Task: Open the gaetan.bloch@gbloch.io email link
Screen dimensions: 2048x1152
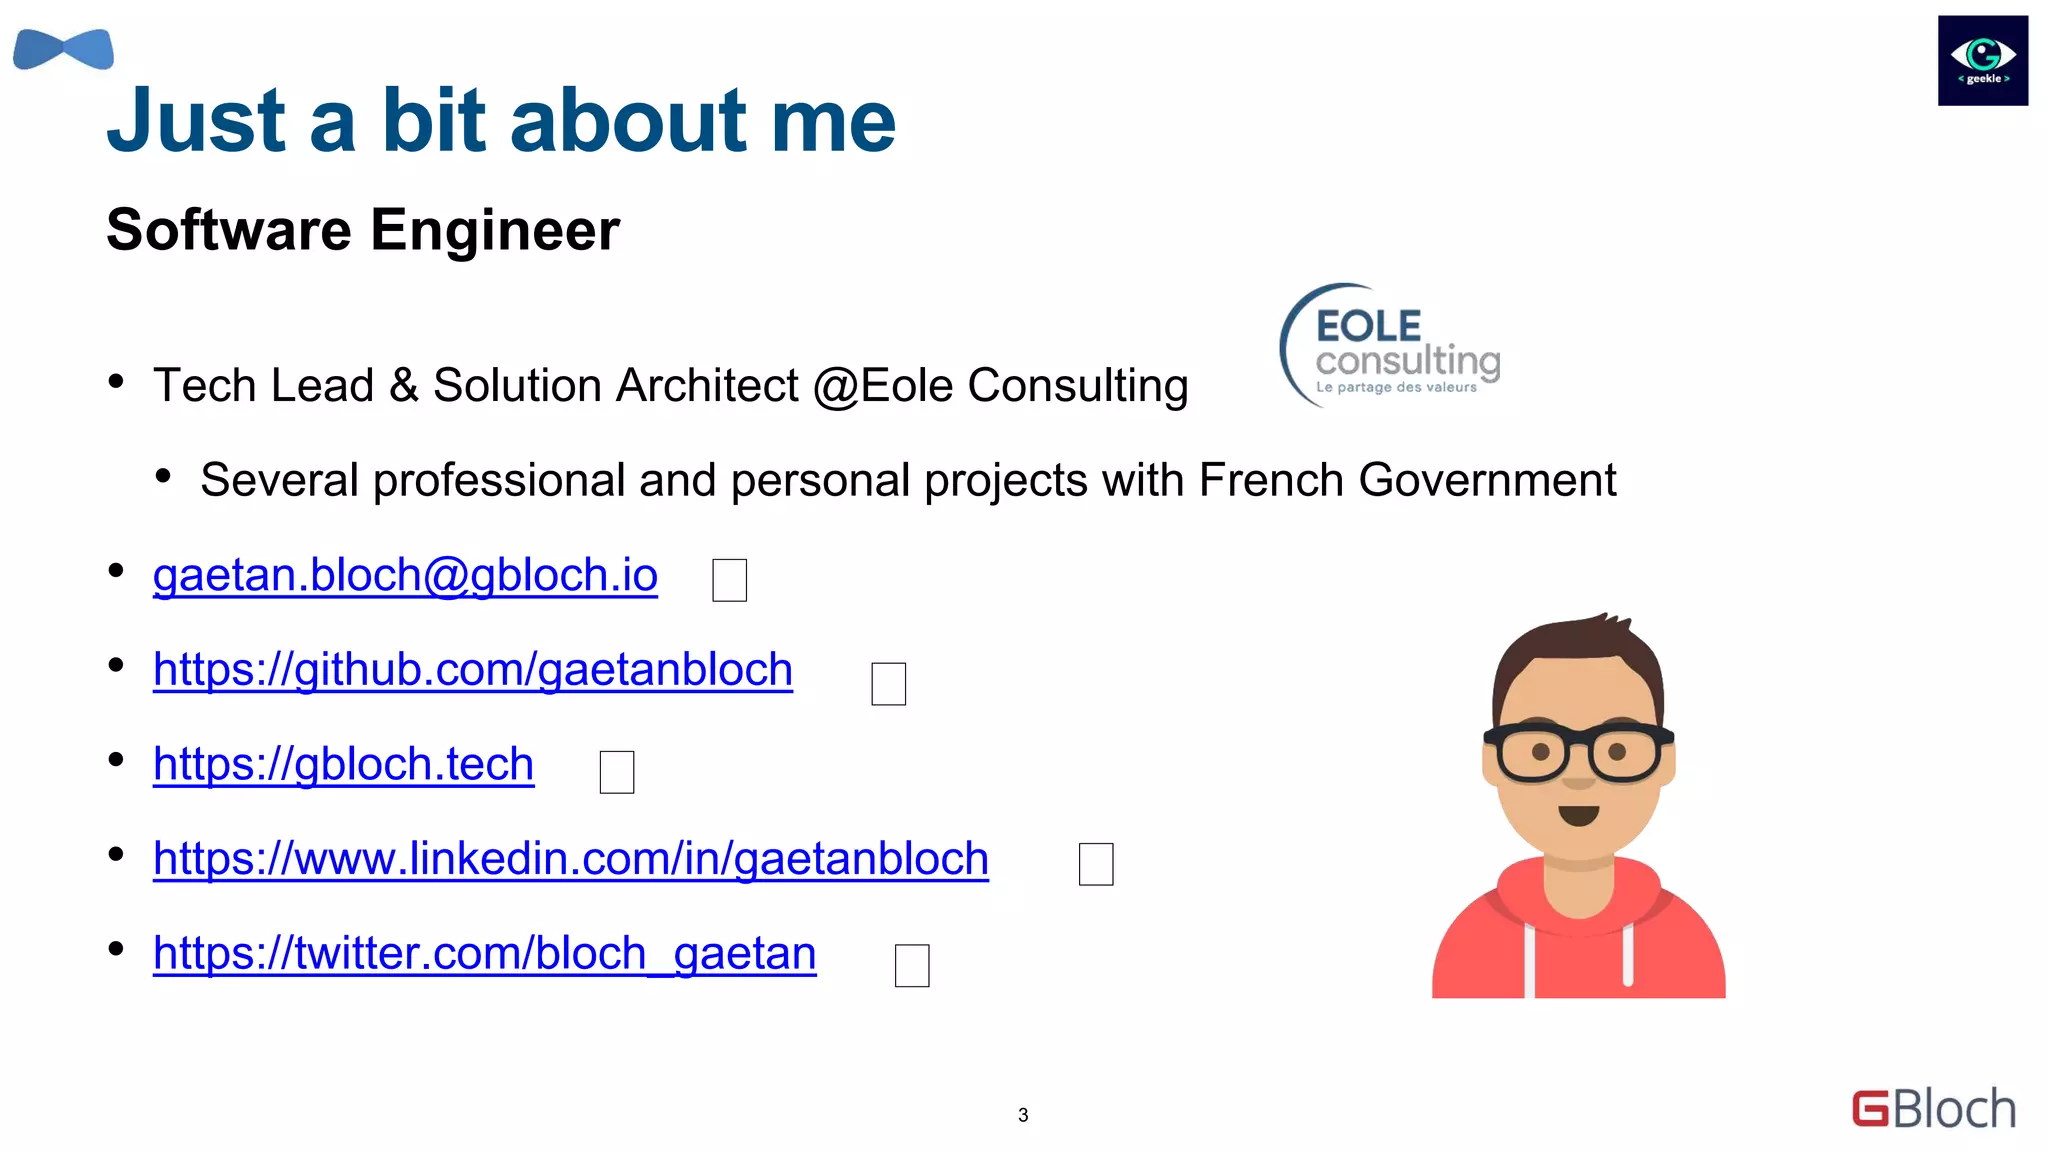Action: point(405,575)
